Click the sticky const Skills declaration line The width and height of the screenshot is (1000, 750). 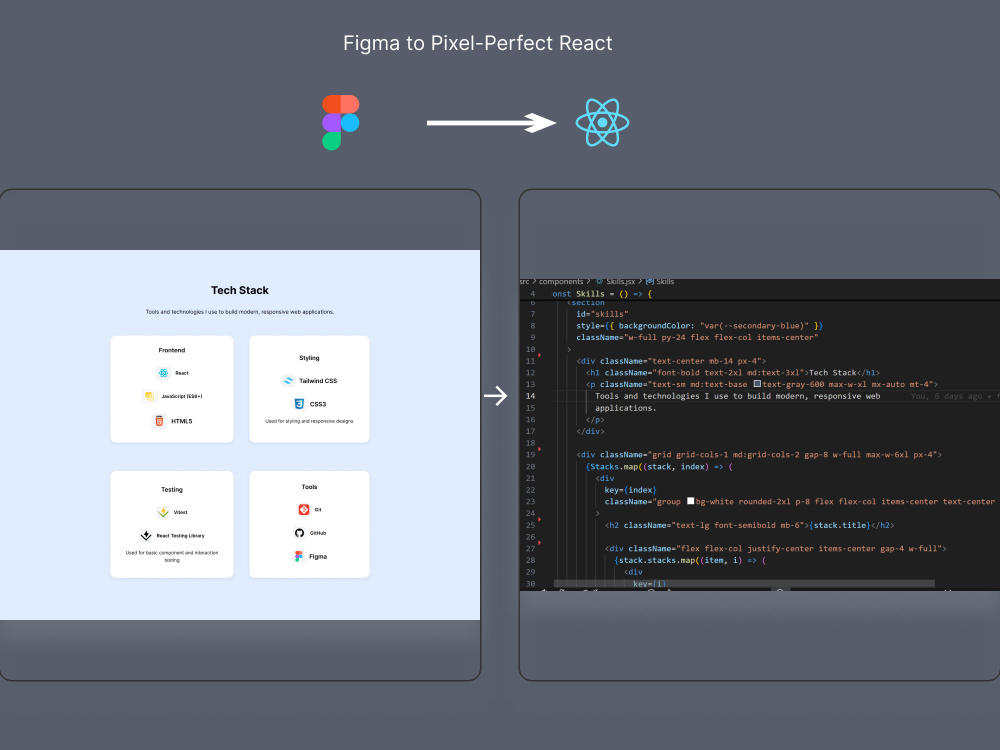point(602,294)
